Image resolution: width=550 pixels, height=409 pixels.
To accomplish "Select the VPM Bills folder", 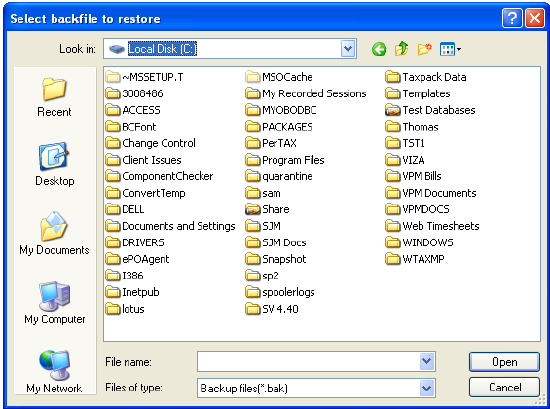I will coord(414,176).
